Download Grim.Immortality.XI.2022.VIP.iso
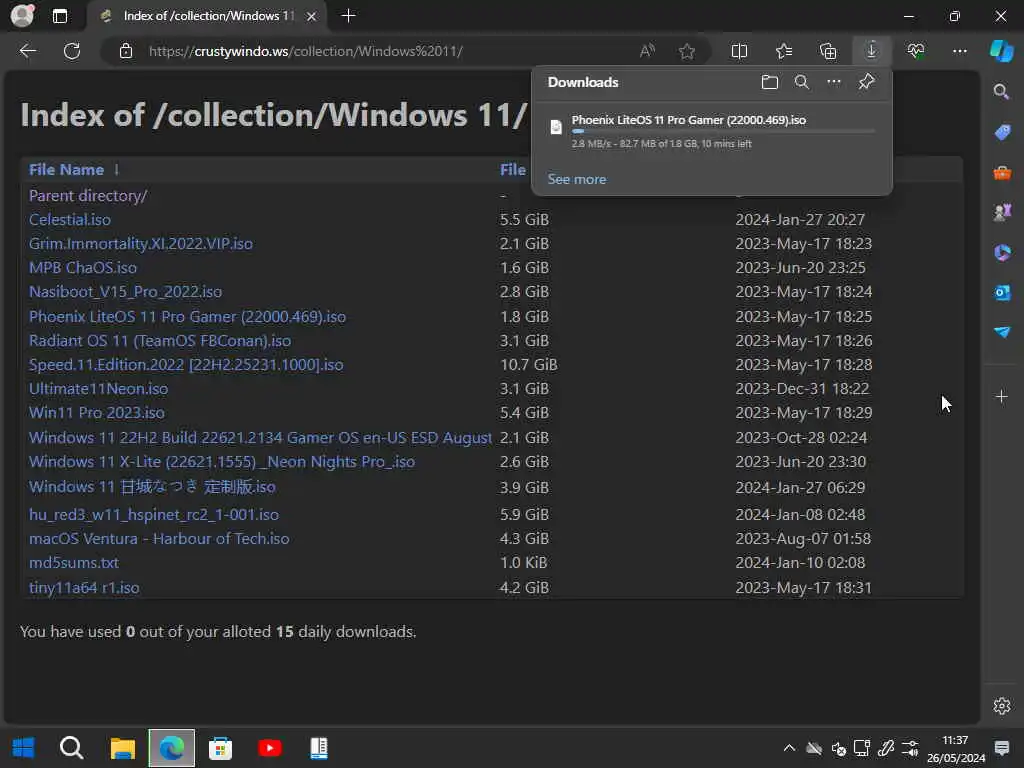 tap(140, 244)
